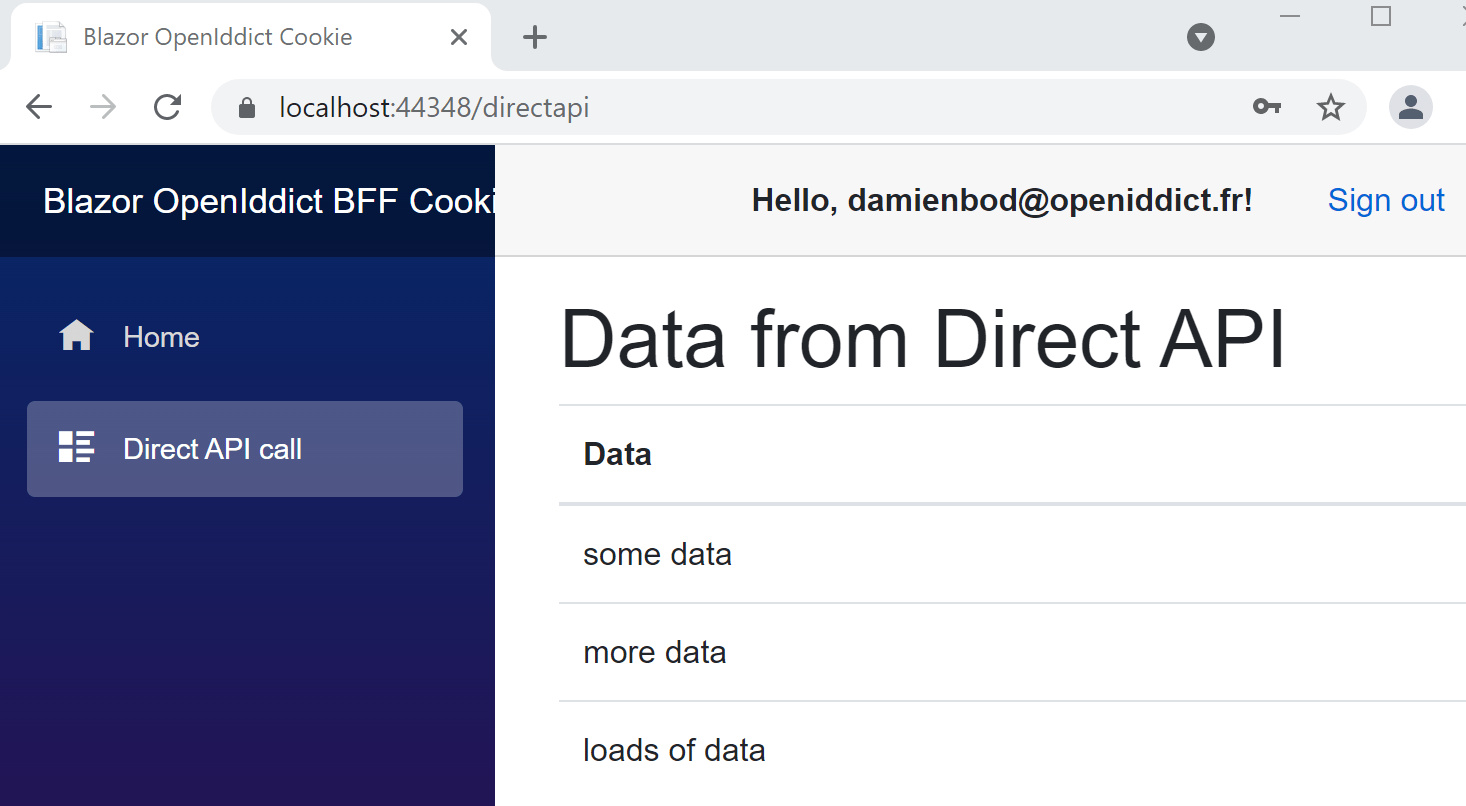Click the padlock site info icon
The height and width of the screenshot is (806, 1466).
coord(247,108)
